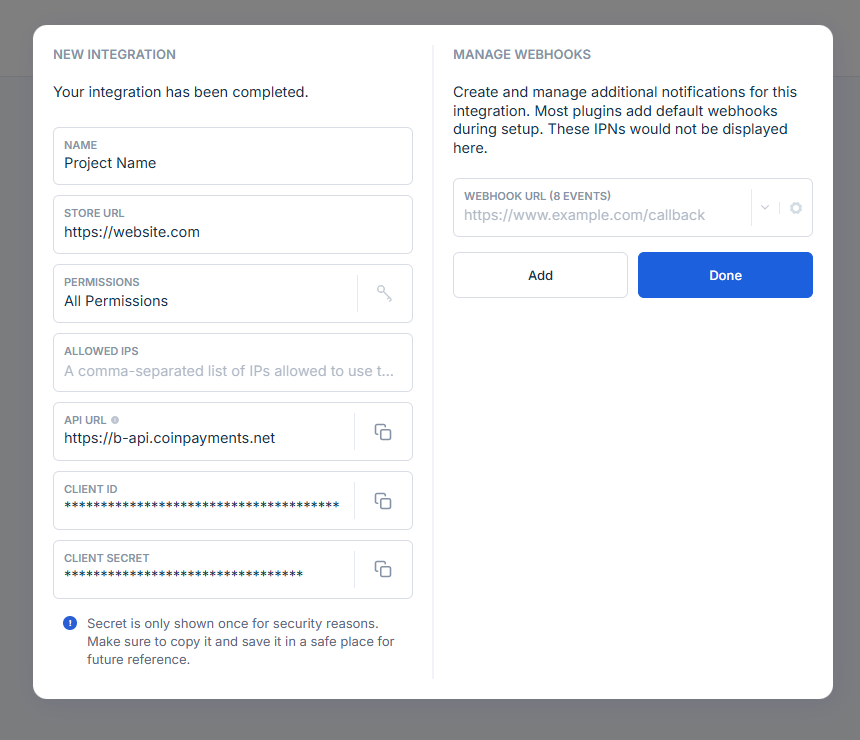Click the info dot beside API URL label

(x=115, y=420)
